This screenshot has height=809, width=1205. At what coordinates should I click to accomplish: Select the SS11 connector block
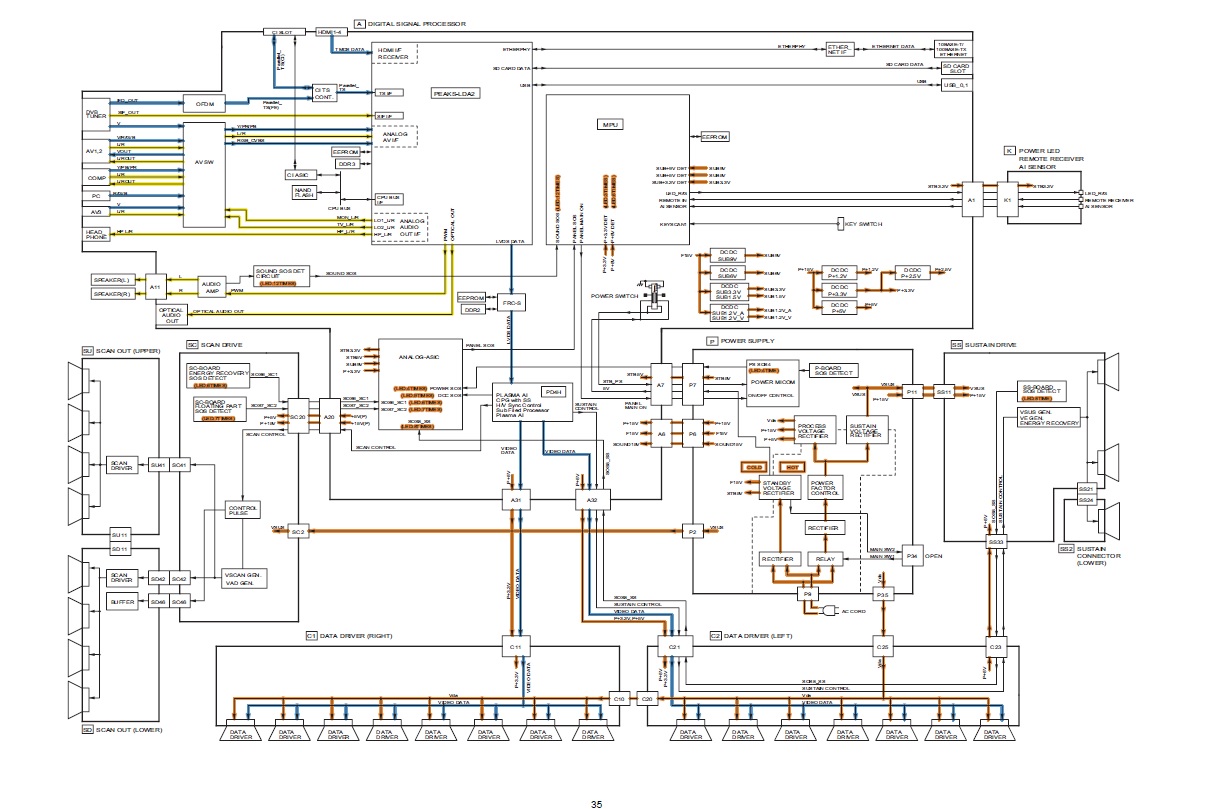click(x=943, y=393)
